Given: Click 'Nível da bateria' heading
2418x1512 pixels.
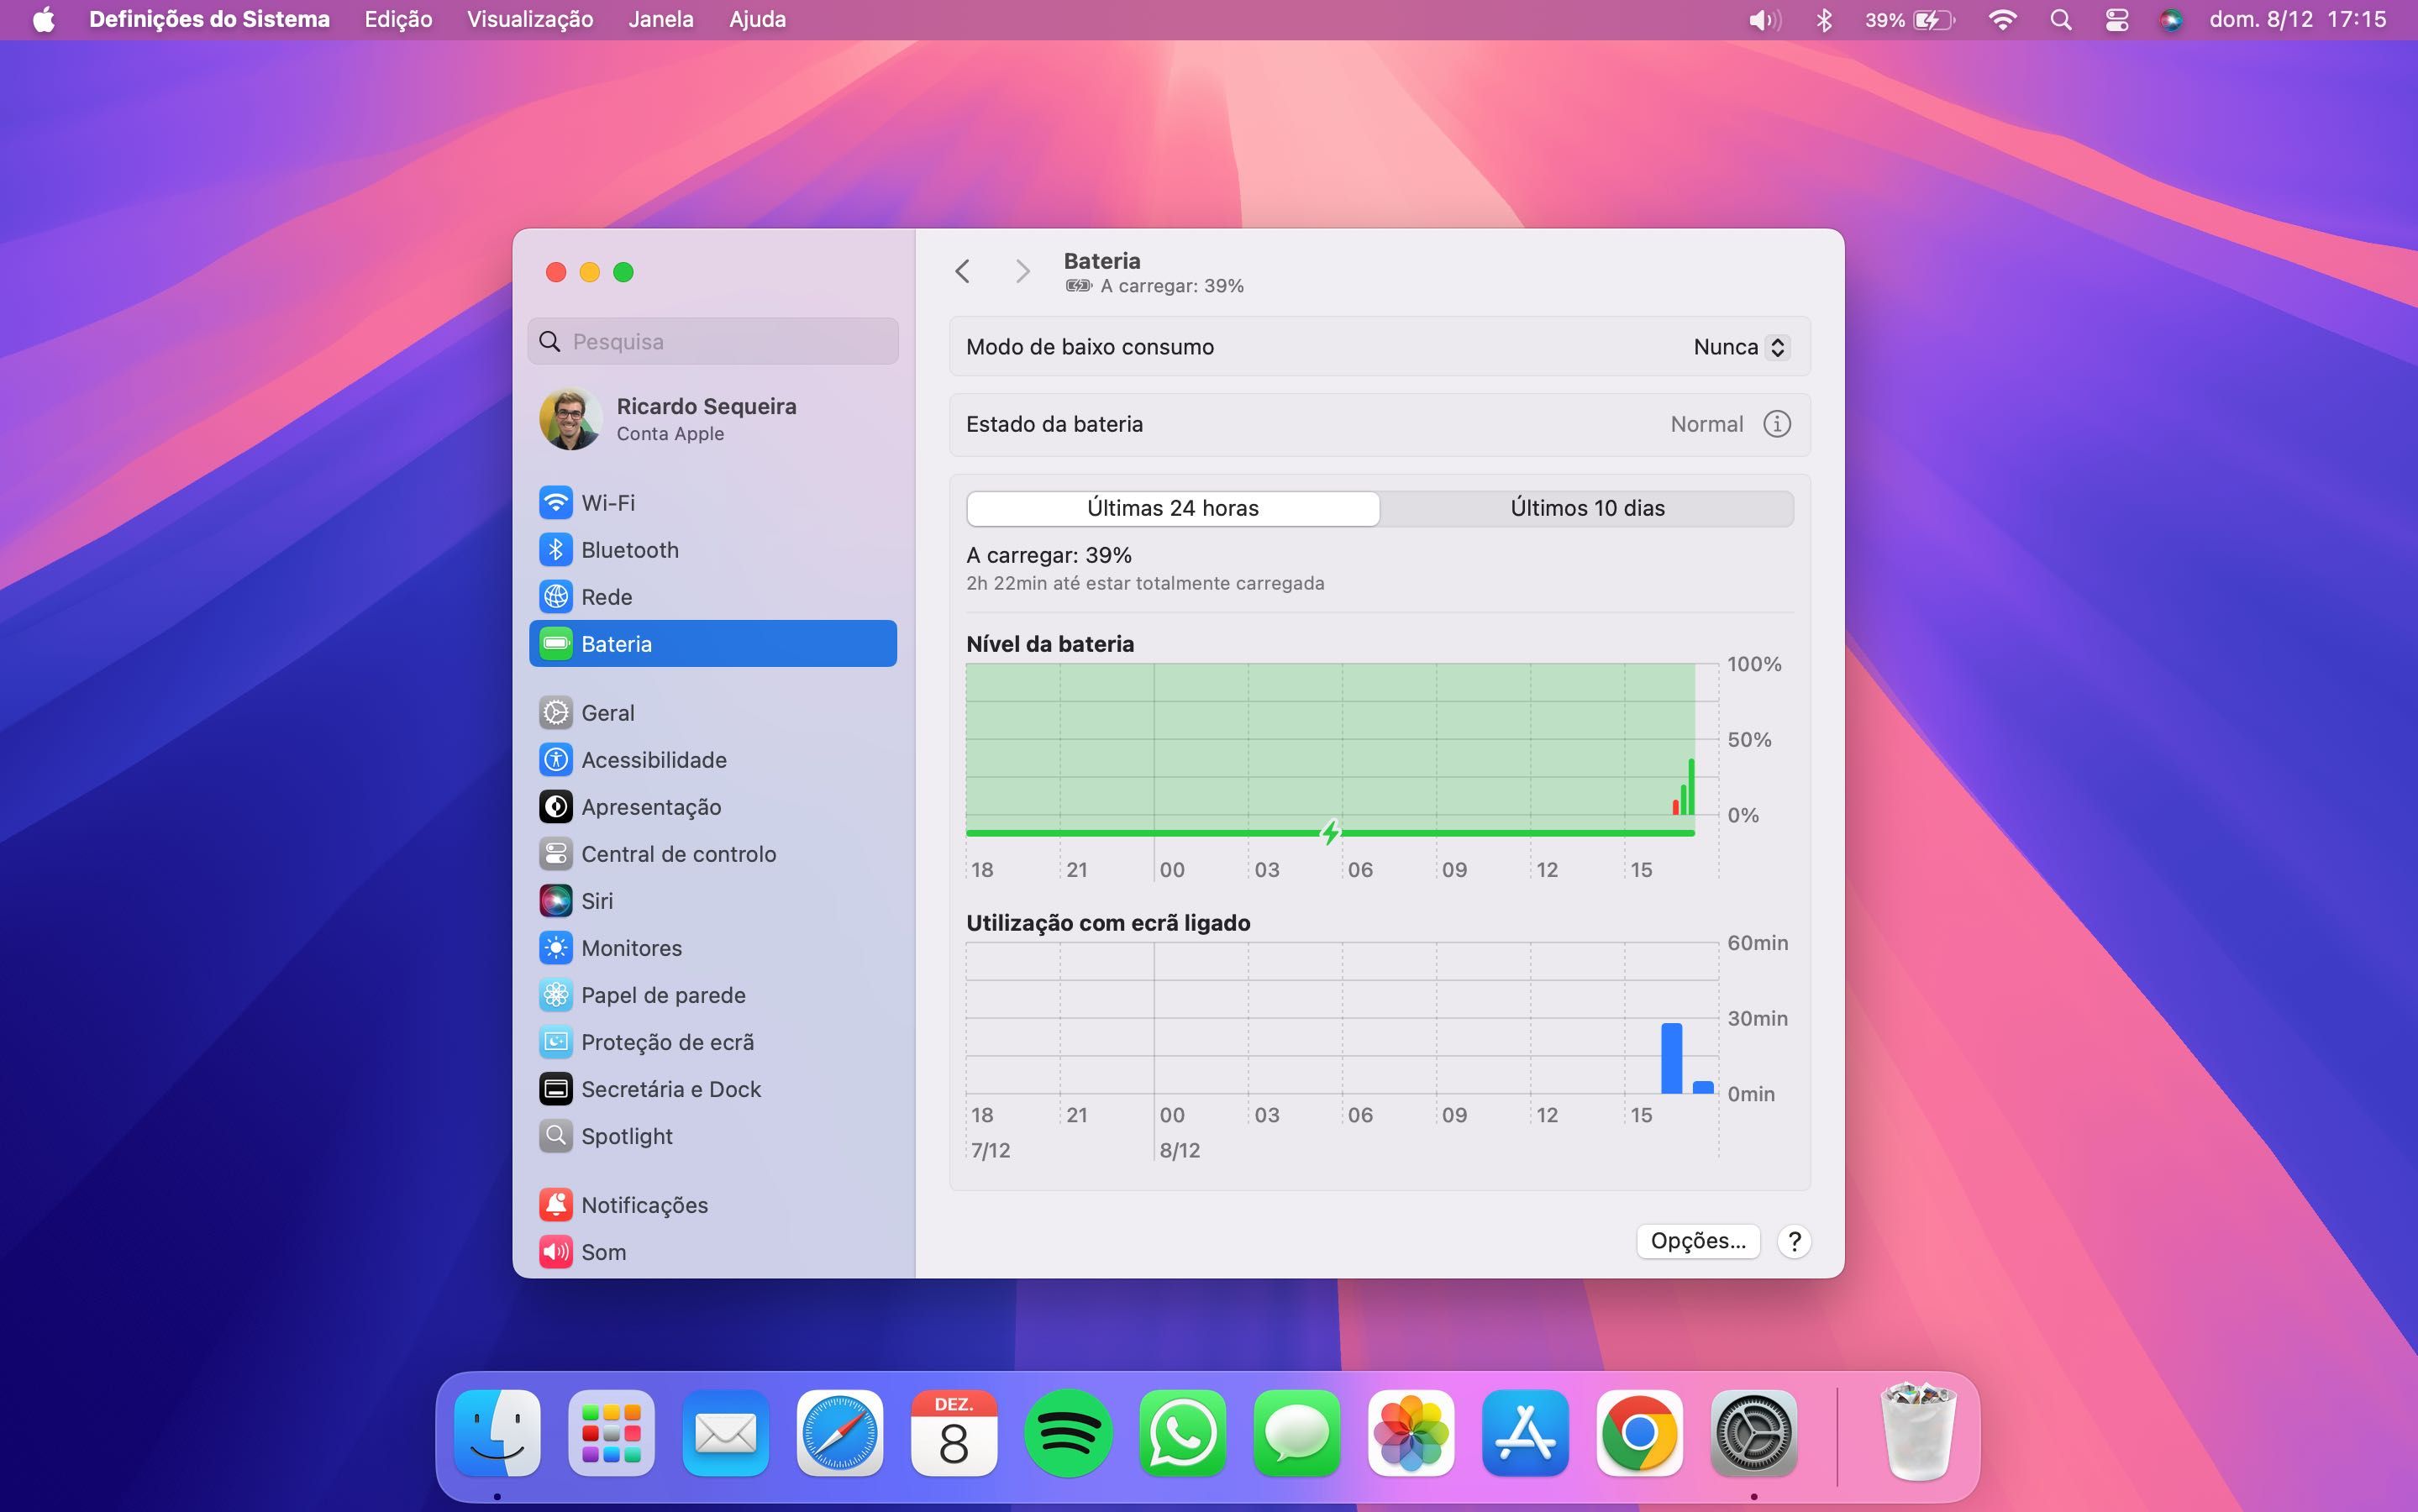Looking at the screenshot, I should point(1050,644).
